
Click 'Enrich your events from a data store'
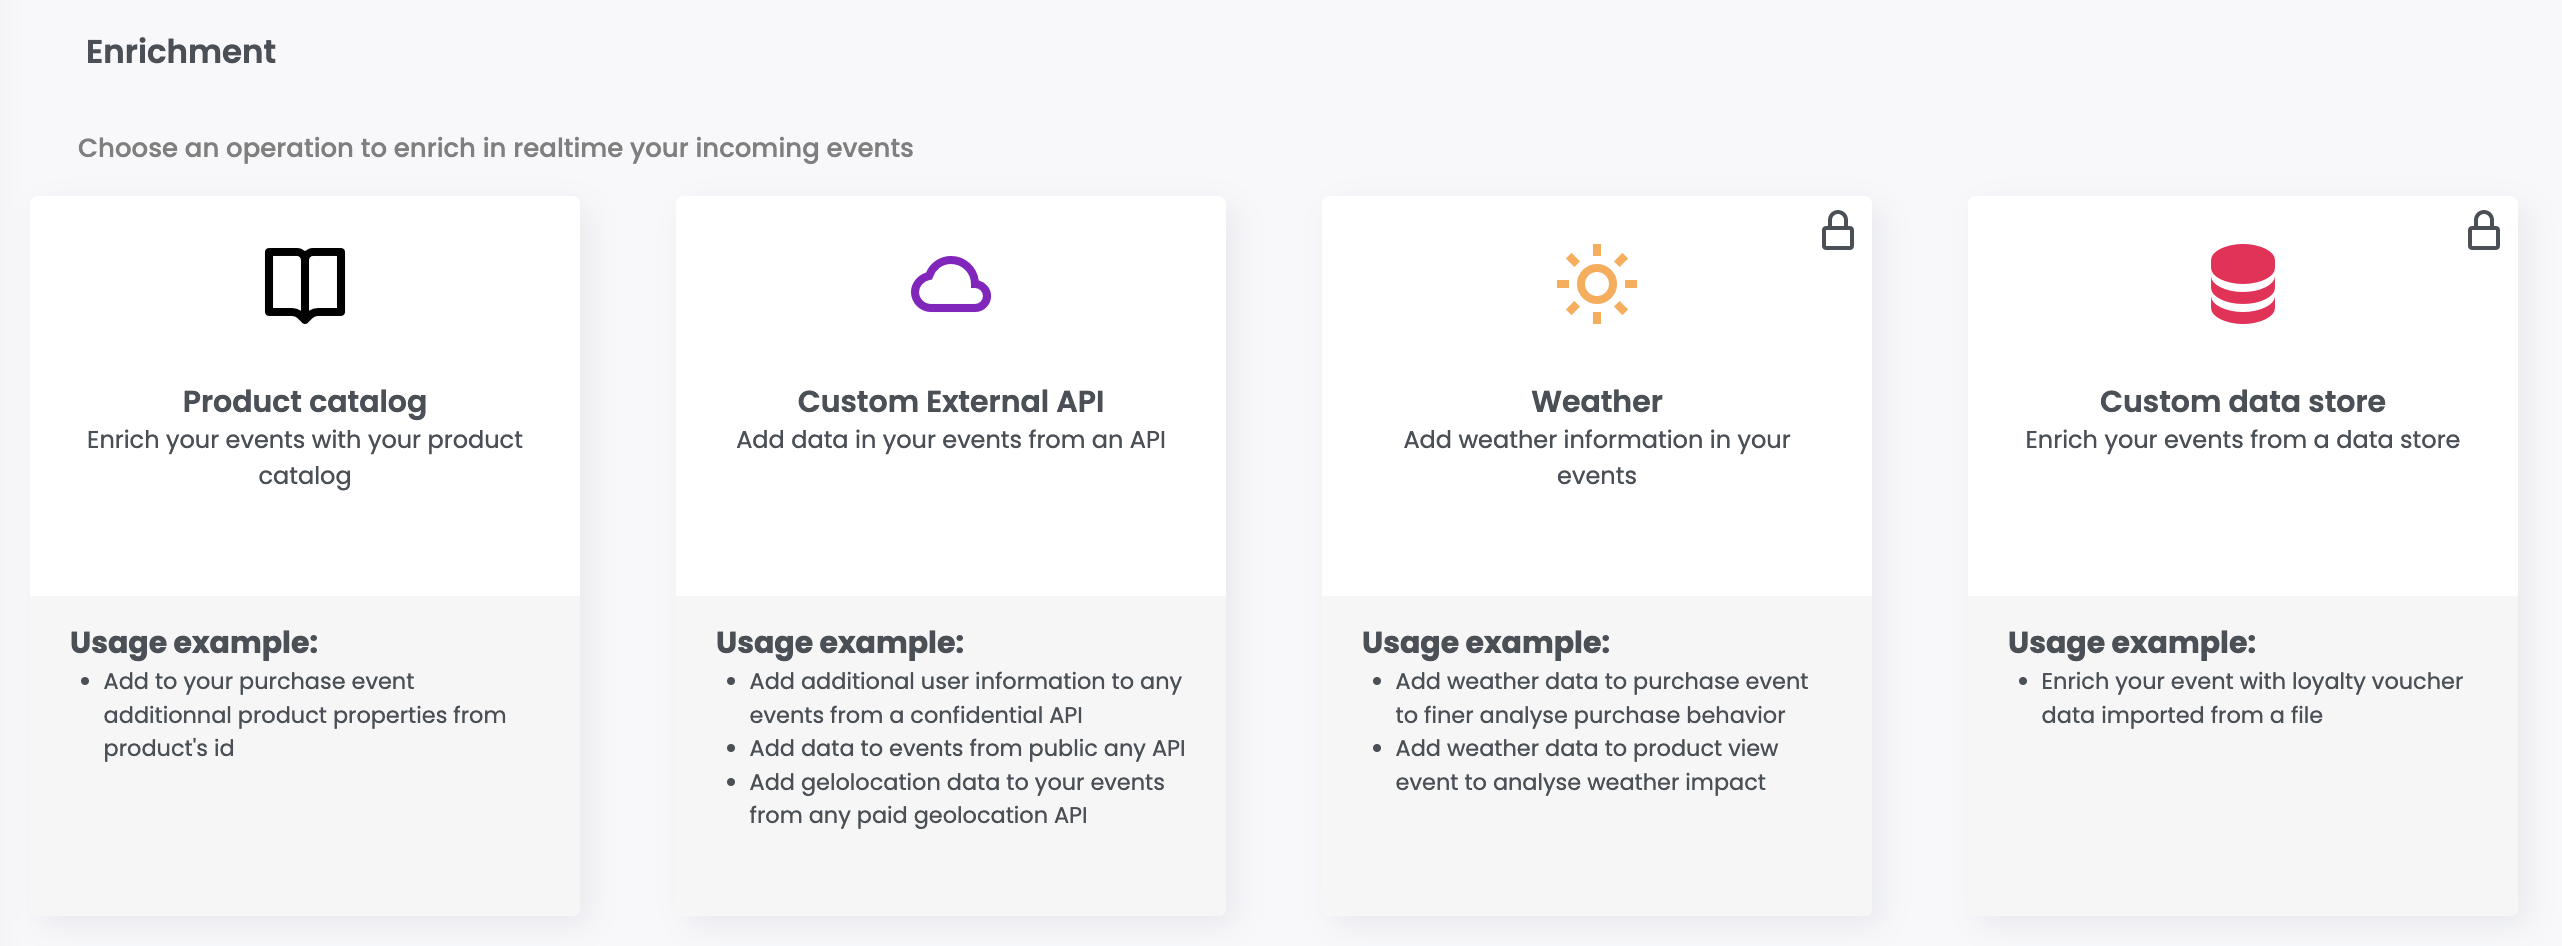pyautogui.click(x=2242, y=440)
